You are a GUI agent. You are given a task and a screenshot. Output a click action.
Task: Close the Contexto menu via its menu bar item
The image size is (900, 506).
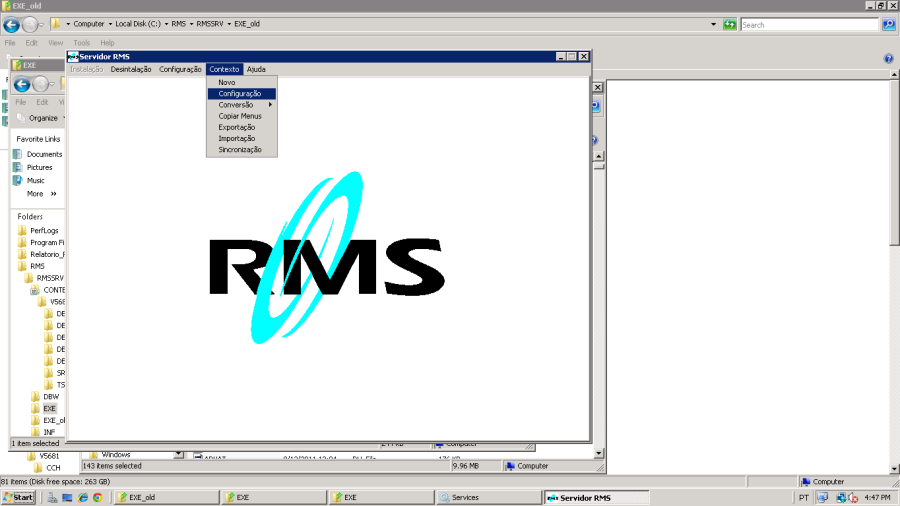[224, 69]
